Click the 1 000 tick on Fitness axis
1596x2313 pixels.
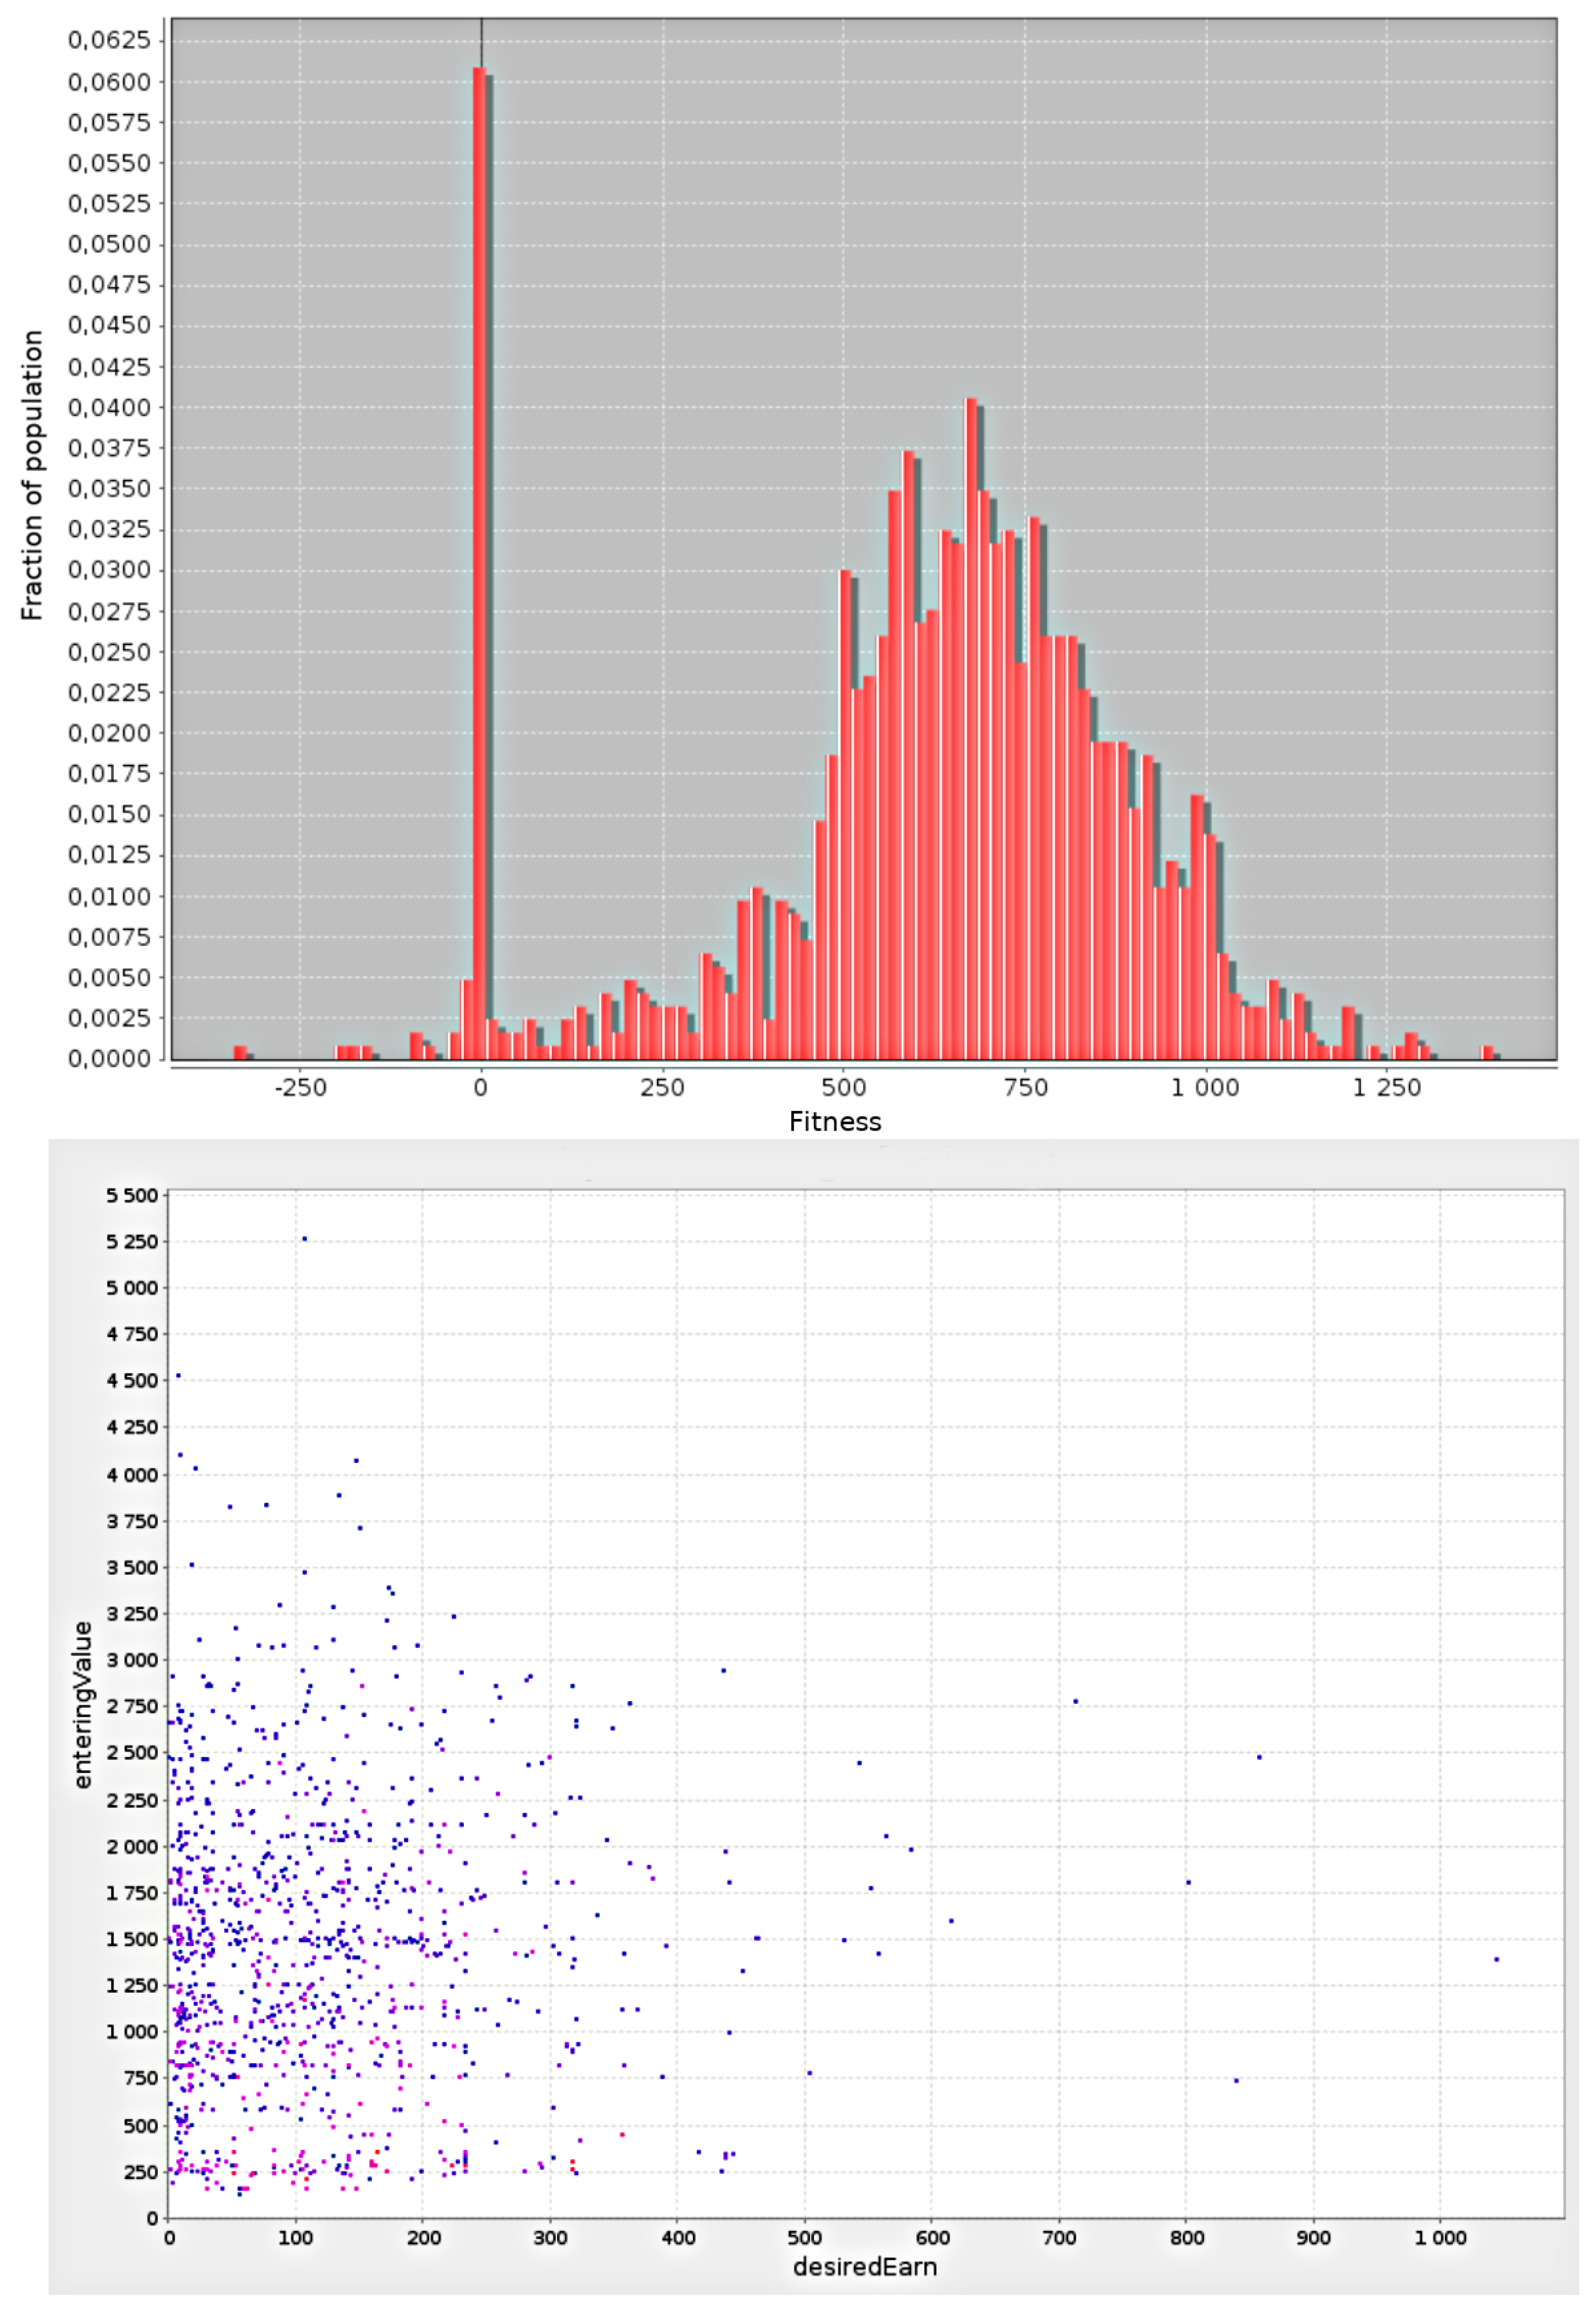pyautogui.click(x=1205, y=1088)
